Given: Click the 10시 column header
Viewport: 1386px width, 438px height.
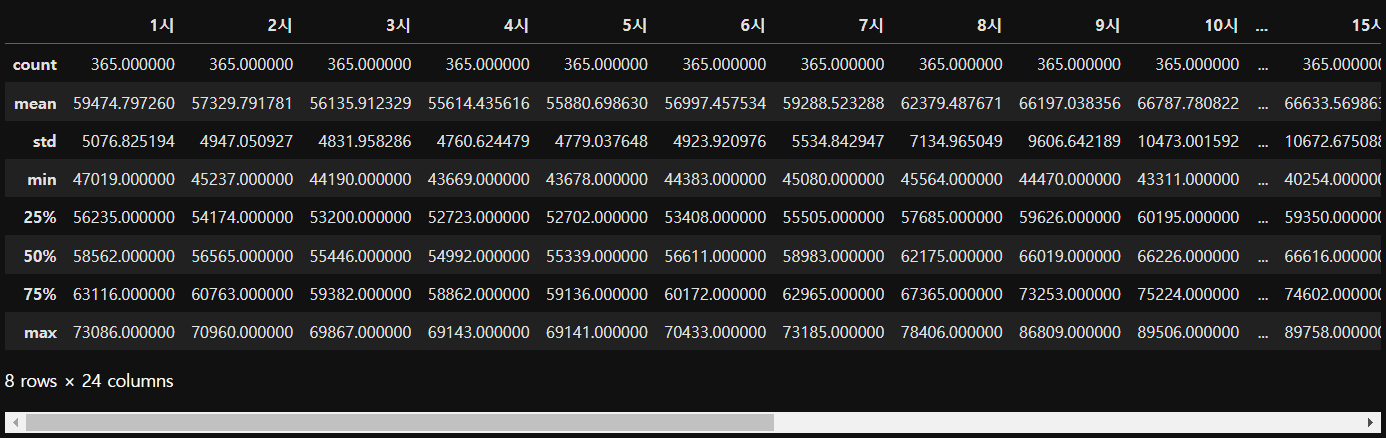Looking at the screenshot, I should click(1221, 27).
